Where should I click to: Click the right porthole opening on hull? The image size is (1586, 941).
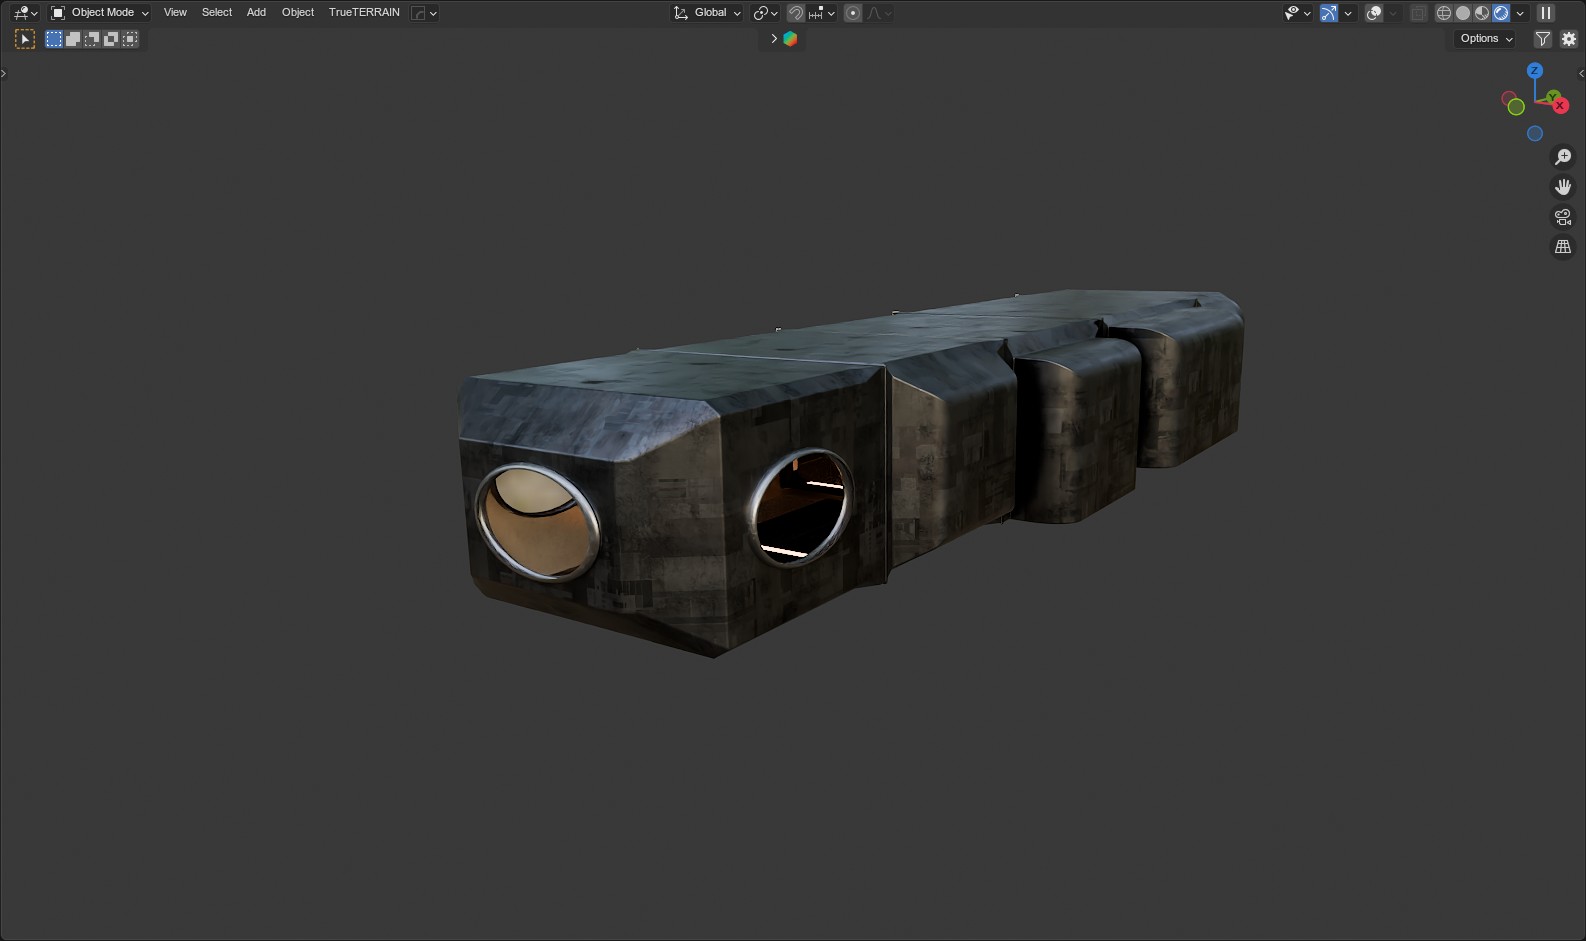pos(799,507)
